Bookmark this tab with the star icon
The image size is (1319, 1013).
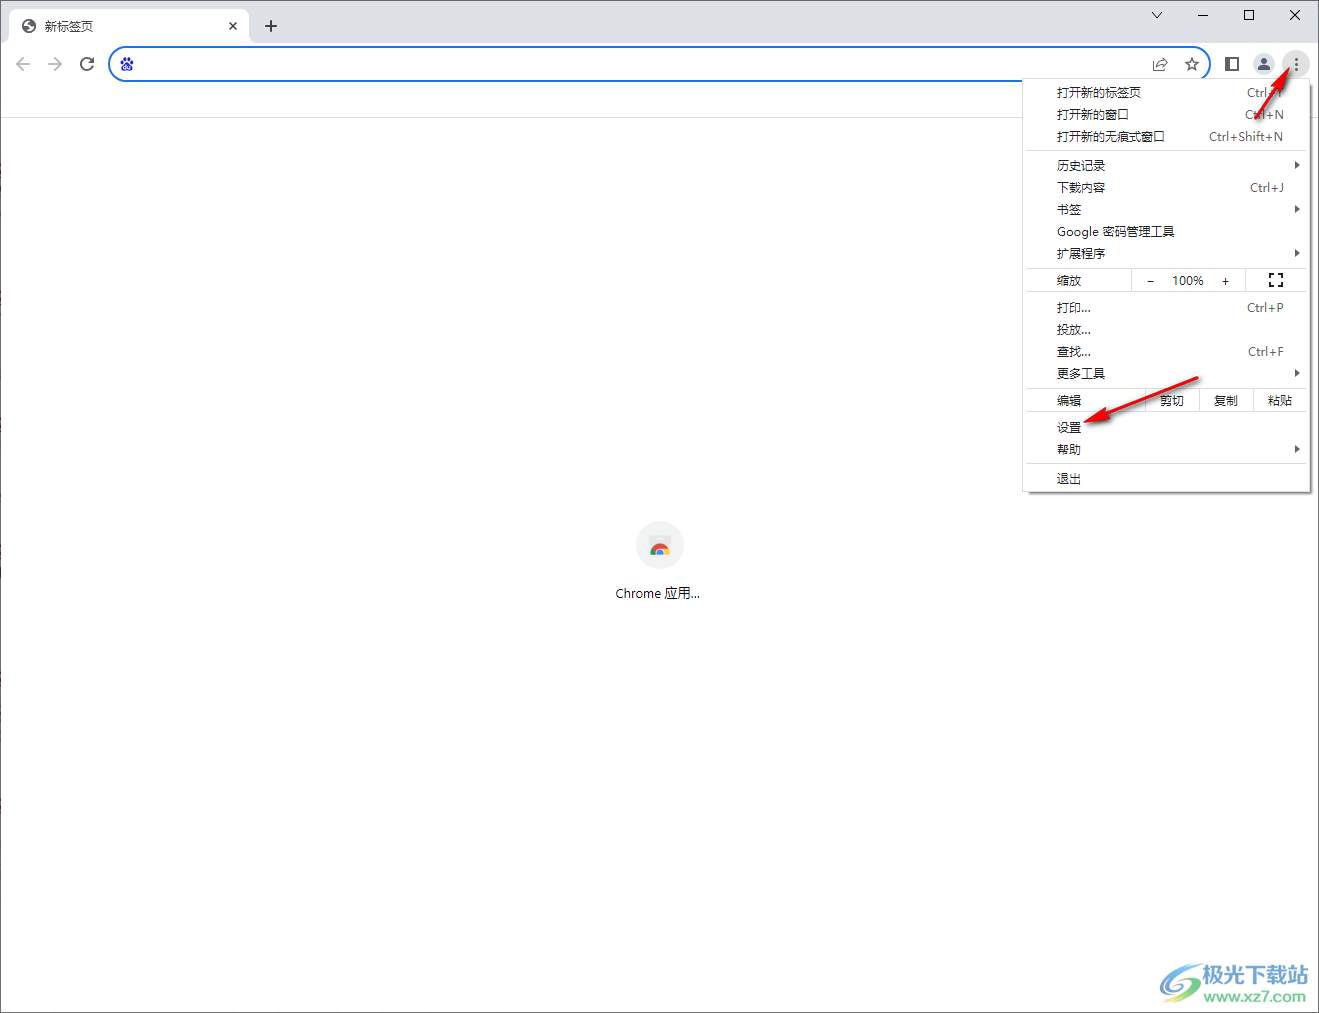(x=1192, y=64)
